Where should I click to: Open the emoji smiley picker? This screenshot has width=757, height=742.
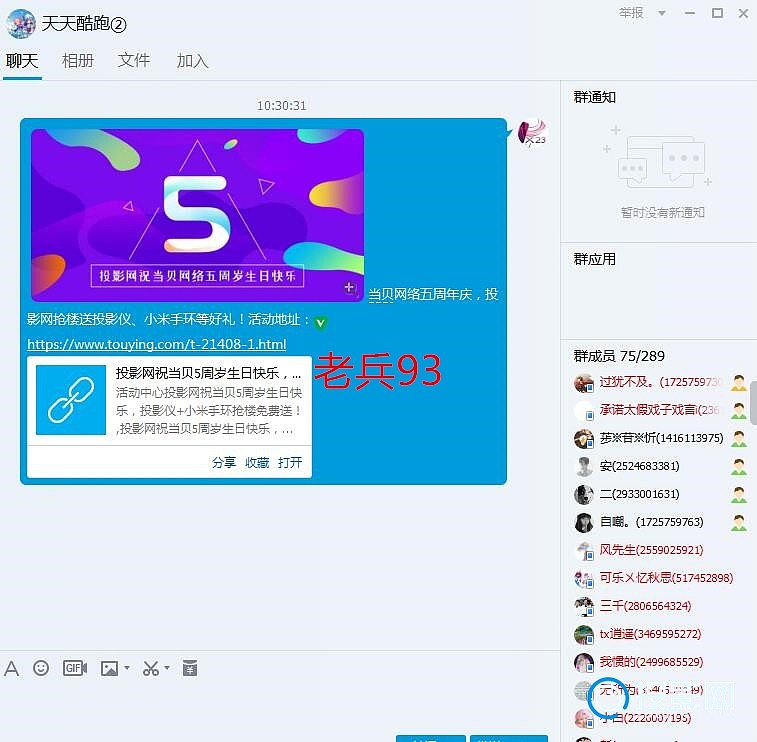41,668
